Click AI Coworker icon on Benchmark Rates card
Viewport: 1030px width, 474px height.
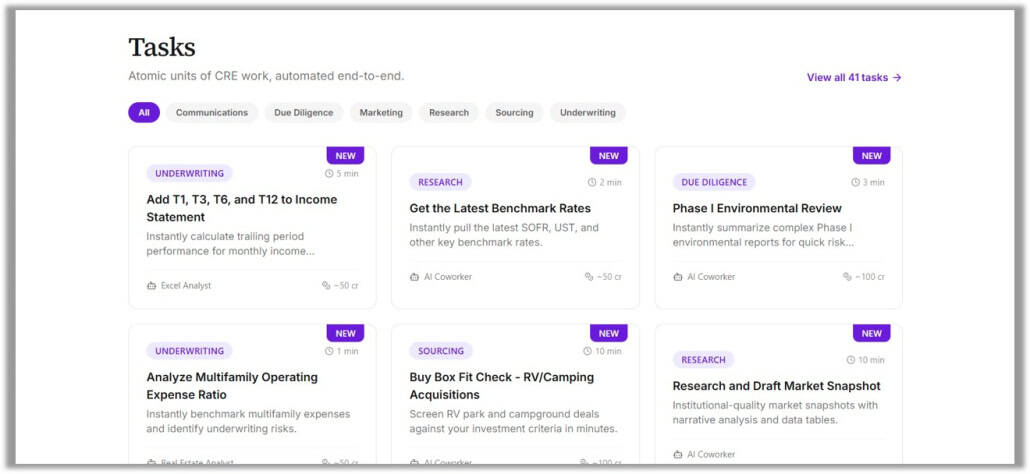[414, 277]
